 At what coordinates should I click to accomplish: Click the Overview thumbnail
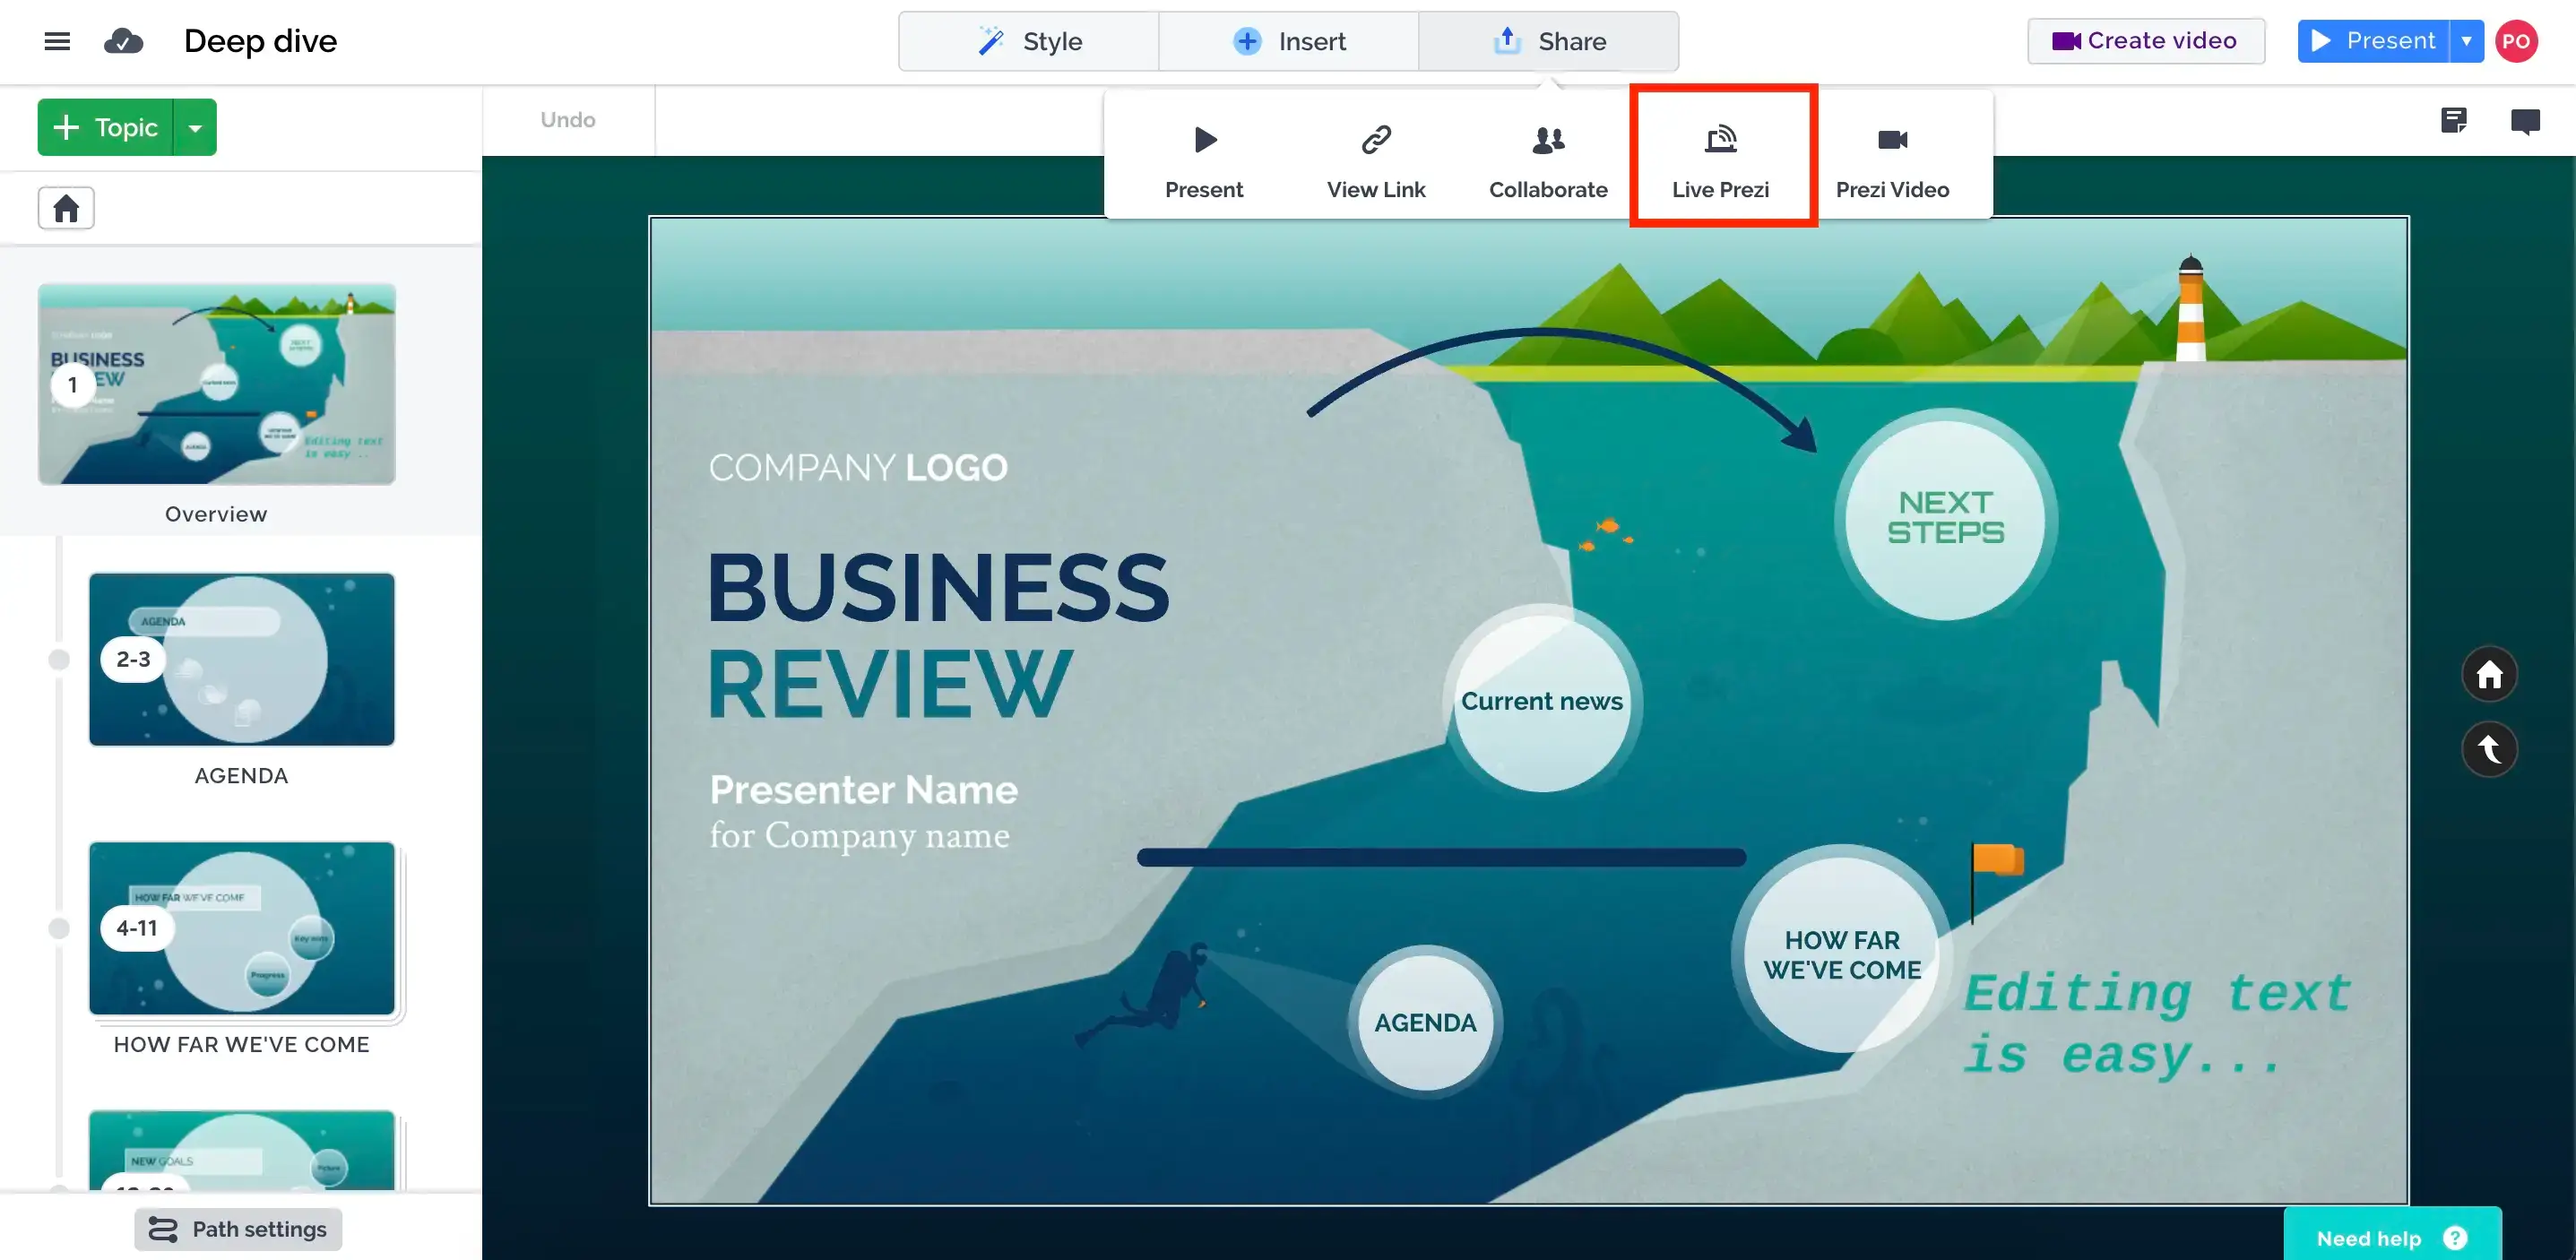click(x=215, y=383)
